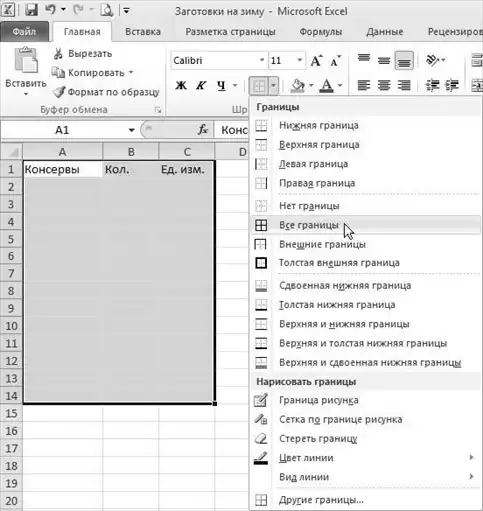
Task: Click the fill color paint bucket
Action: click(x=297, y=86)
